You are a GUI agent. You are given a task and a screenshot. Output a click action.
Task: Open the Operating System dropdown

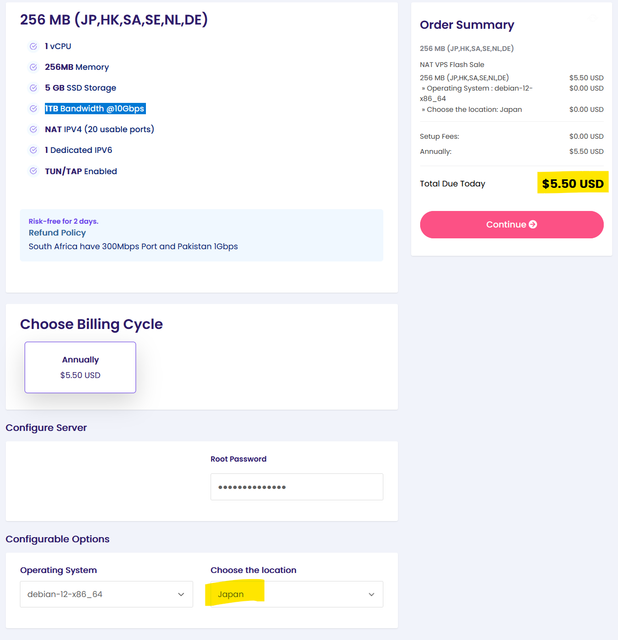106,594
